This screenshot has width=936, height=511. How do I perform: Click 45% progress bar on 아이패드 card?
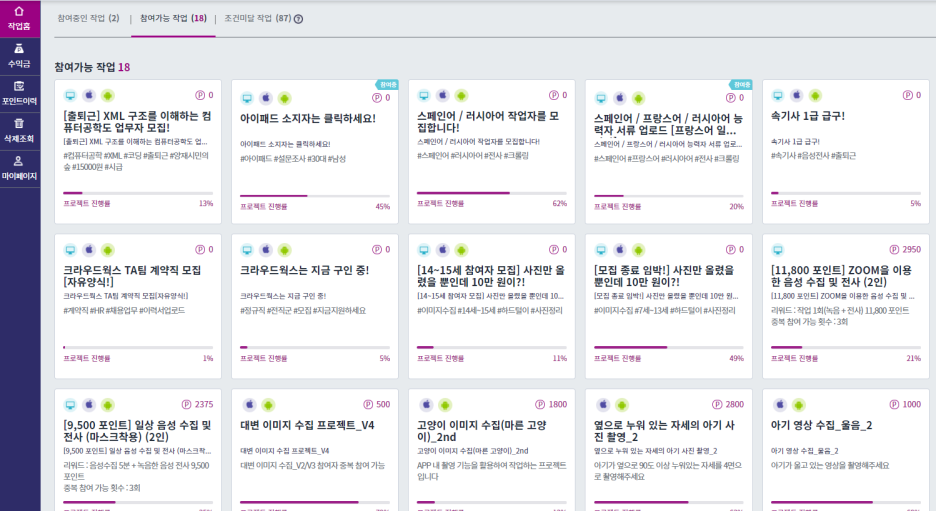315,196
